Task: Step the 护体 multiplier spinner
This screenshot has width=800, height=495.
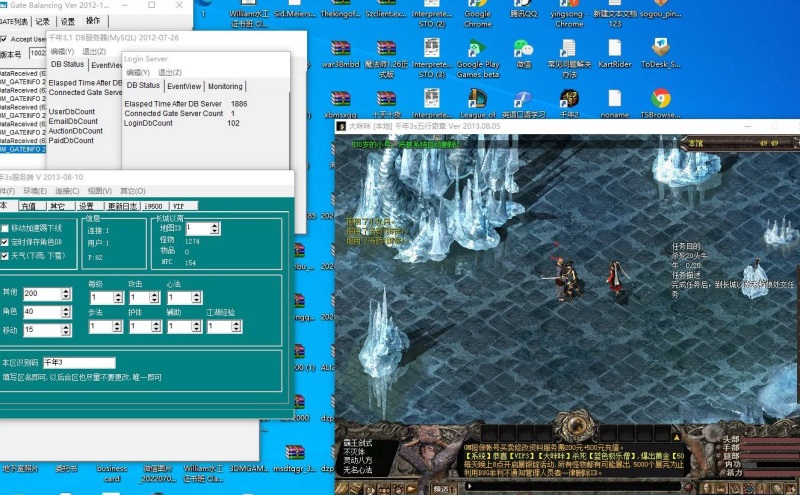Action: [x=157, y=326]
